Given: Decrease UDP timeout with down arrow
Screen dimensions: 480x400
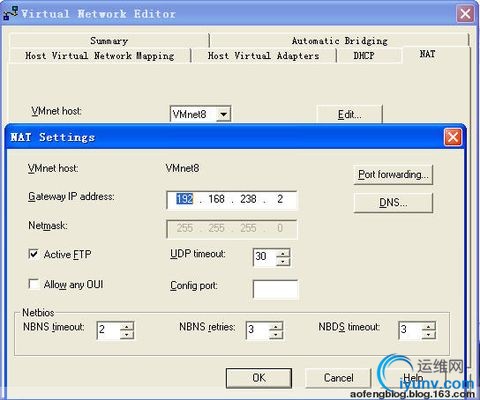Looking at the screenshot, I should click(283, 262).
